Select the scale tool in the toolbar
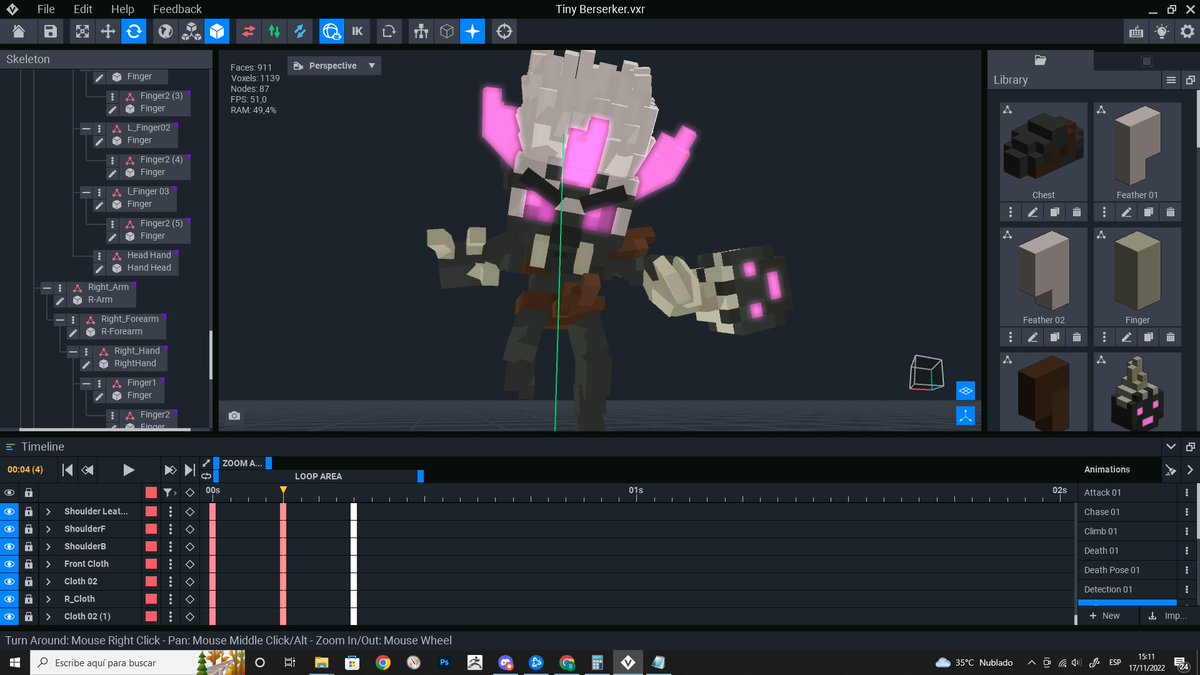Screen dimensions: 1200x675 (82, 32)
